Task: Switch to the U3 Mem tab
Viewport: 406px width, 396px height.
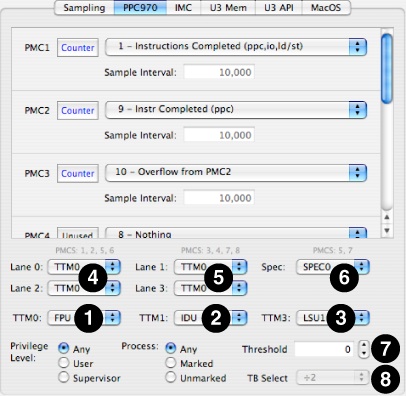Action: [228, 8]
